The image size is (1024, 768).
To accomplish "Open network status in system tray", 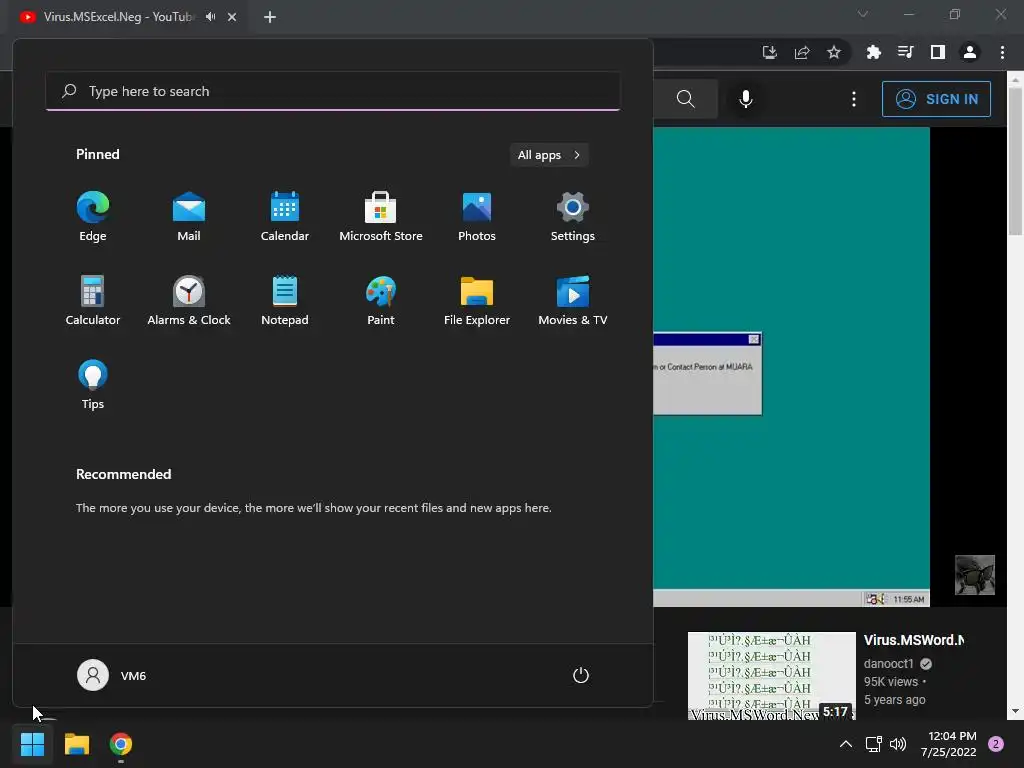I will point(873,744).
